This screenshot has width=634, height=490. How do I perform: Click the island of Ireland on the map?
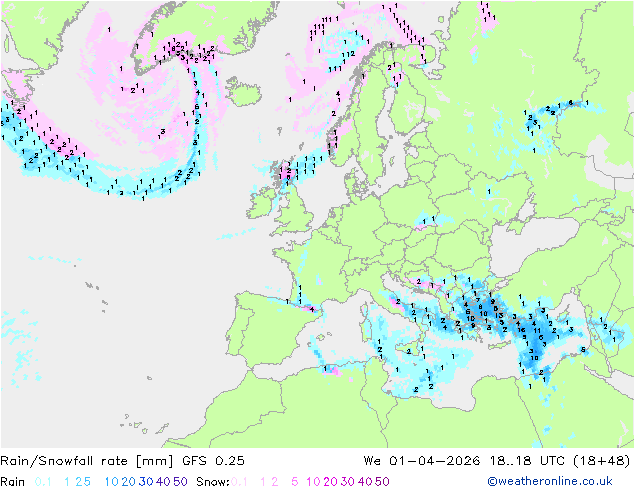pyautogui.click(x=260, y=203)
